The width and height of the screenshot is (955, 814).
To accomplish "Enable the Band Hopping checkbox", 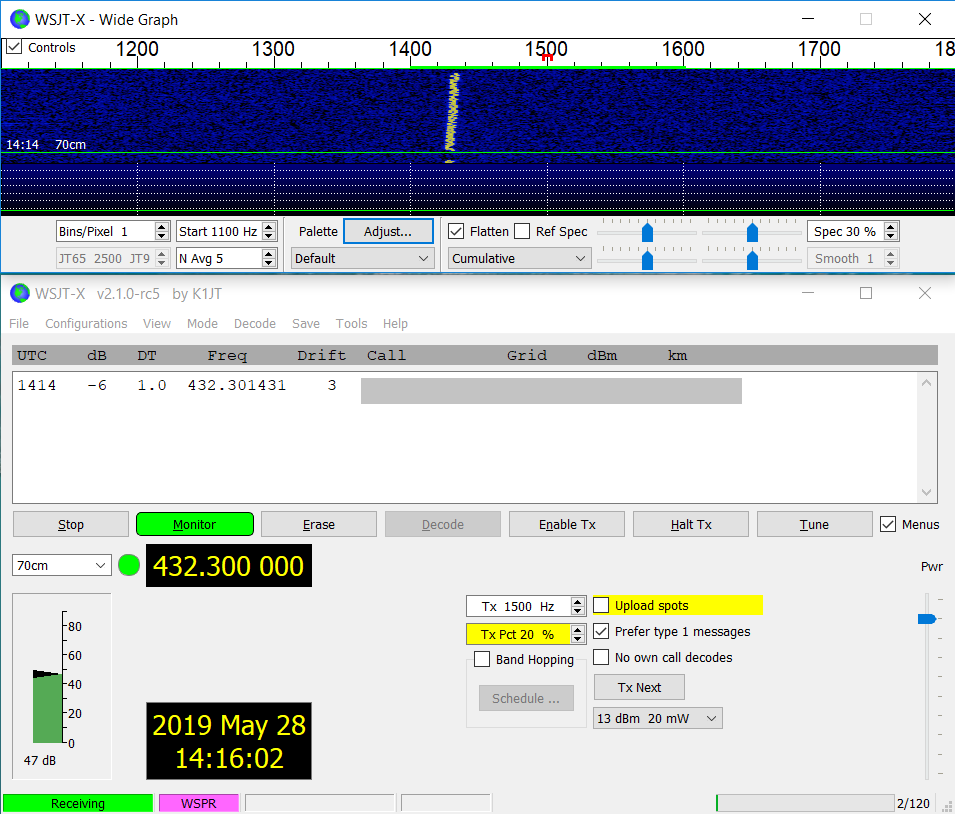I will 482,659.
